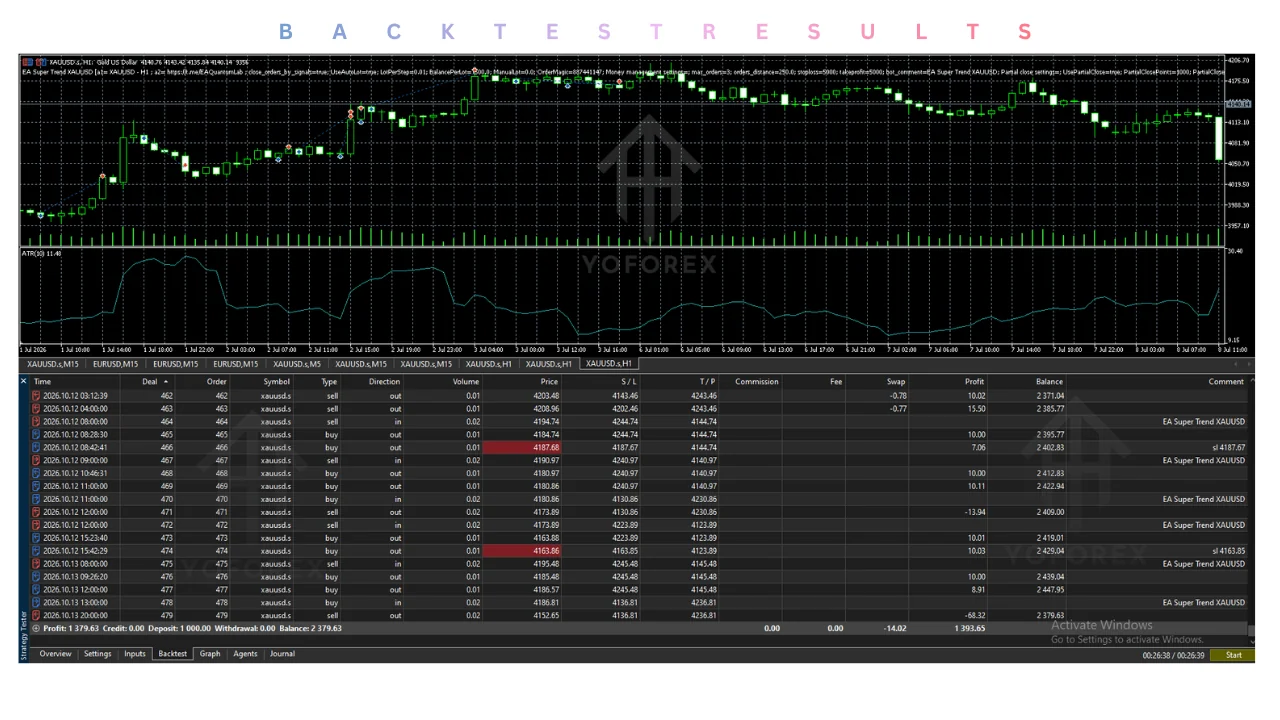Open the Journal tab
The height and width of the screenshot is (720, 1280).
(x=282, y=654)
